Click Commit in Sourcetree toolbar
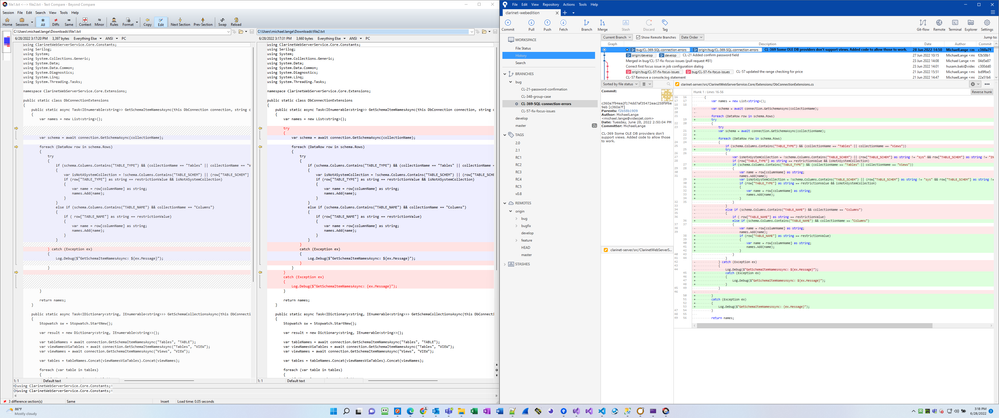Screen dimensions: 999x418 [508, 25]
